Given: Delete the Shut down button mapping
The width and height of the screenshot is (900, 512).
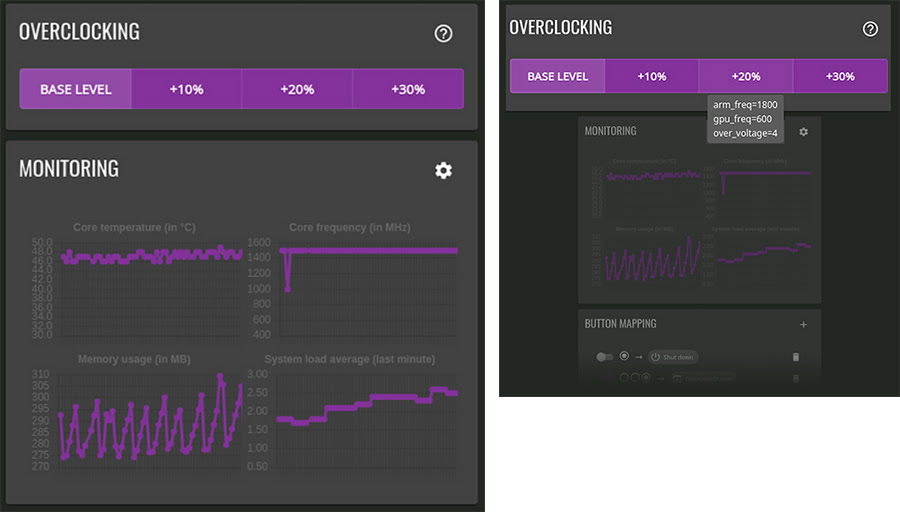Looking at the screenshot, I should (796, 357).
